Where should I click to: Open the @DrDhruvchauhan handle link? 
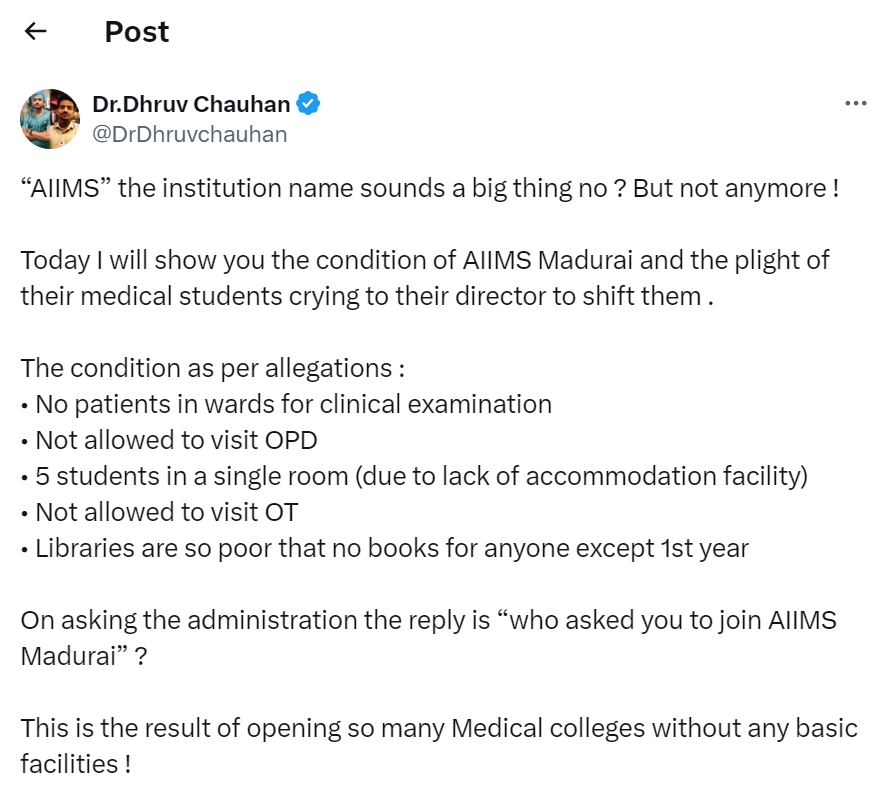[x=190, y=134]
